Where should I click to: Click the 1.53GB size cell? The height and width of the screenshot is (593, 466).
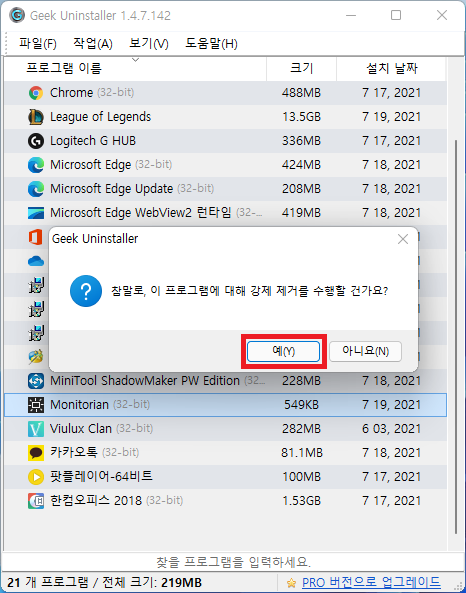(x=301, y=501)
